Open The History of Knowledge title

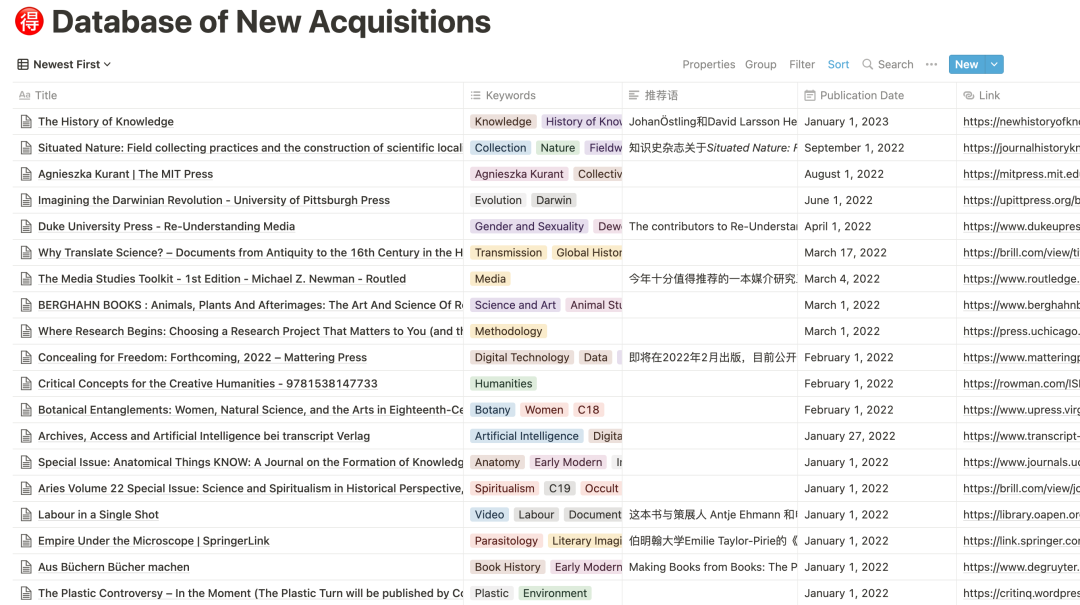(105, 121)
